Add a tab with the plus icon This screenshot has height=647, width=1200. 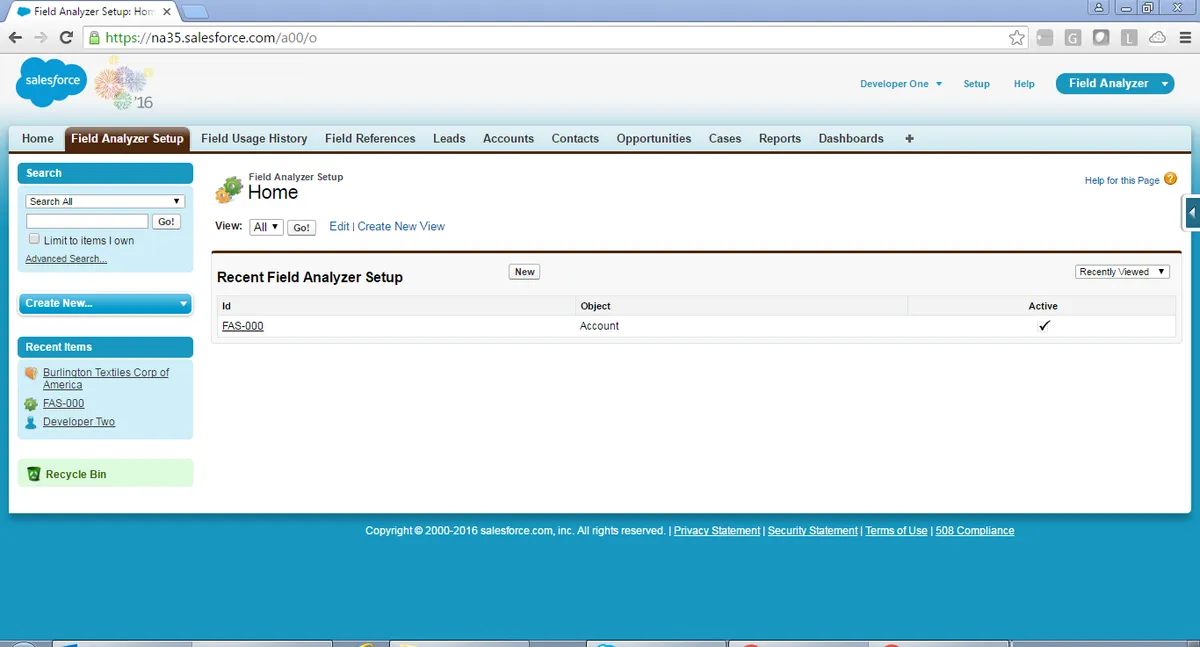click(909, 138)
